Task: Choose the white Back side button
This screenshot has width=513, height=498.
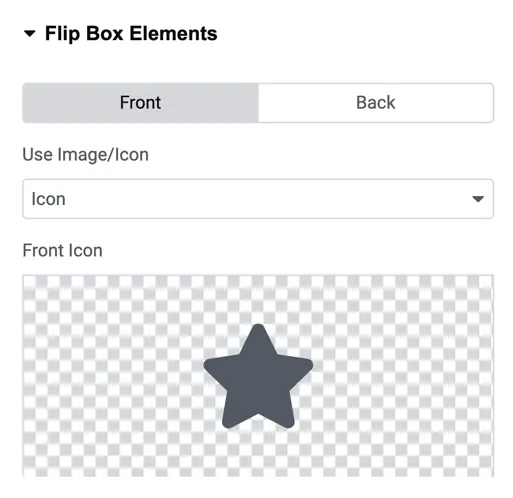Action: (x=376, y=103)
